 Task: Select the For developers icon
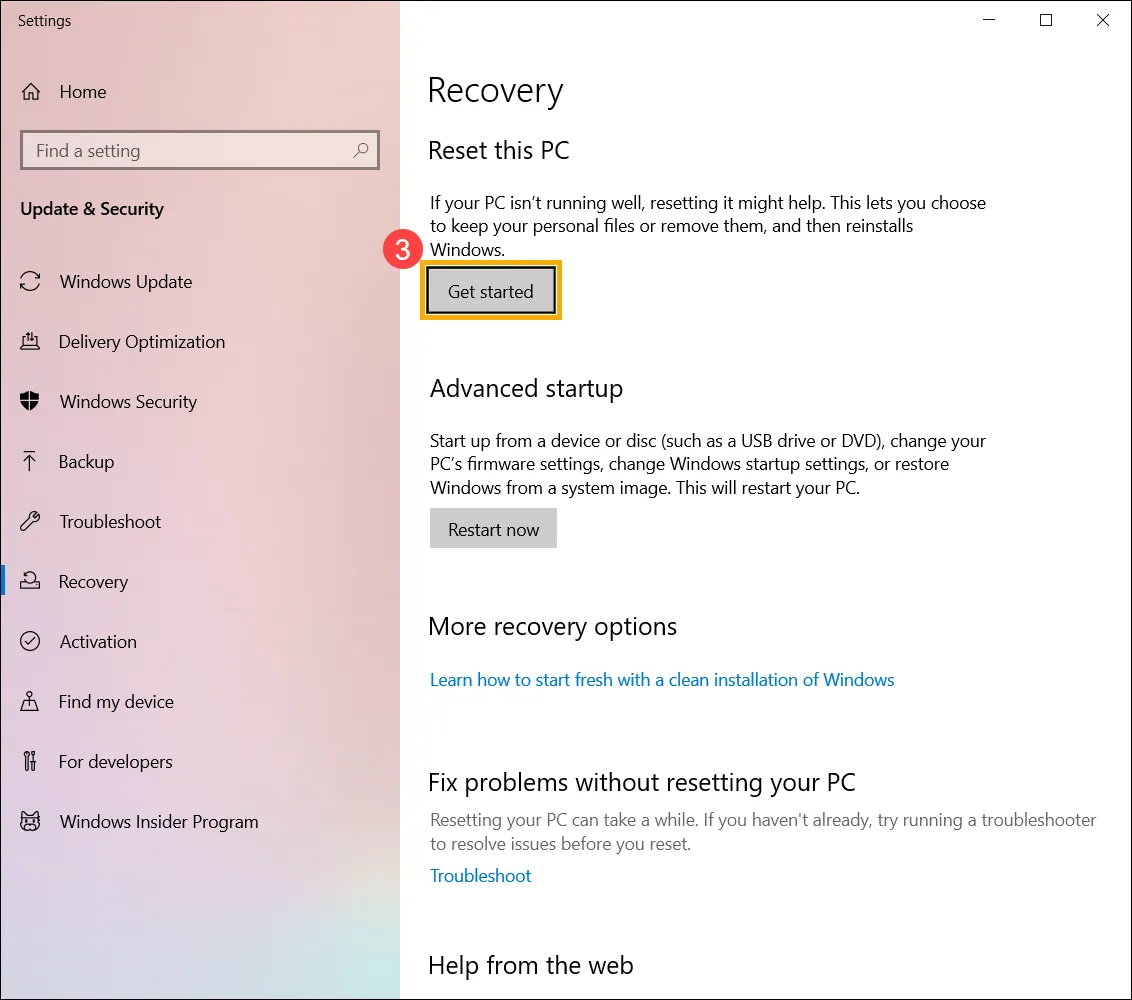[31, 761]
